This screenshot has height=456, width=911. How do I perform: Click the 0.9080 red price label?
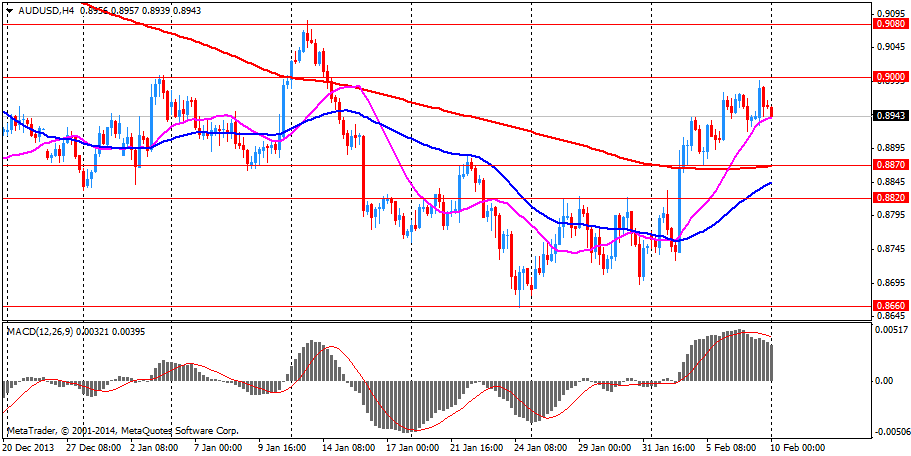click(x=889, y=23)
